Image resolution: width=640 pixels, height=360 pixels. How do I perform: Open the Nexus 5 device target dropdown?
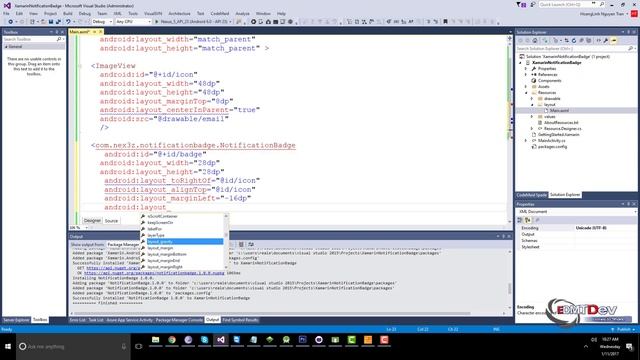pyautogui.click(x=231, y=22)
